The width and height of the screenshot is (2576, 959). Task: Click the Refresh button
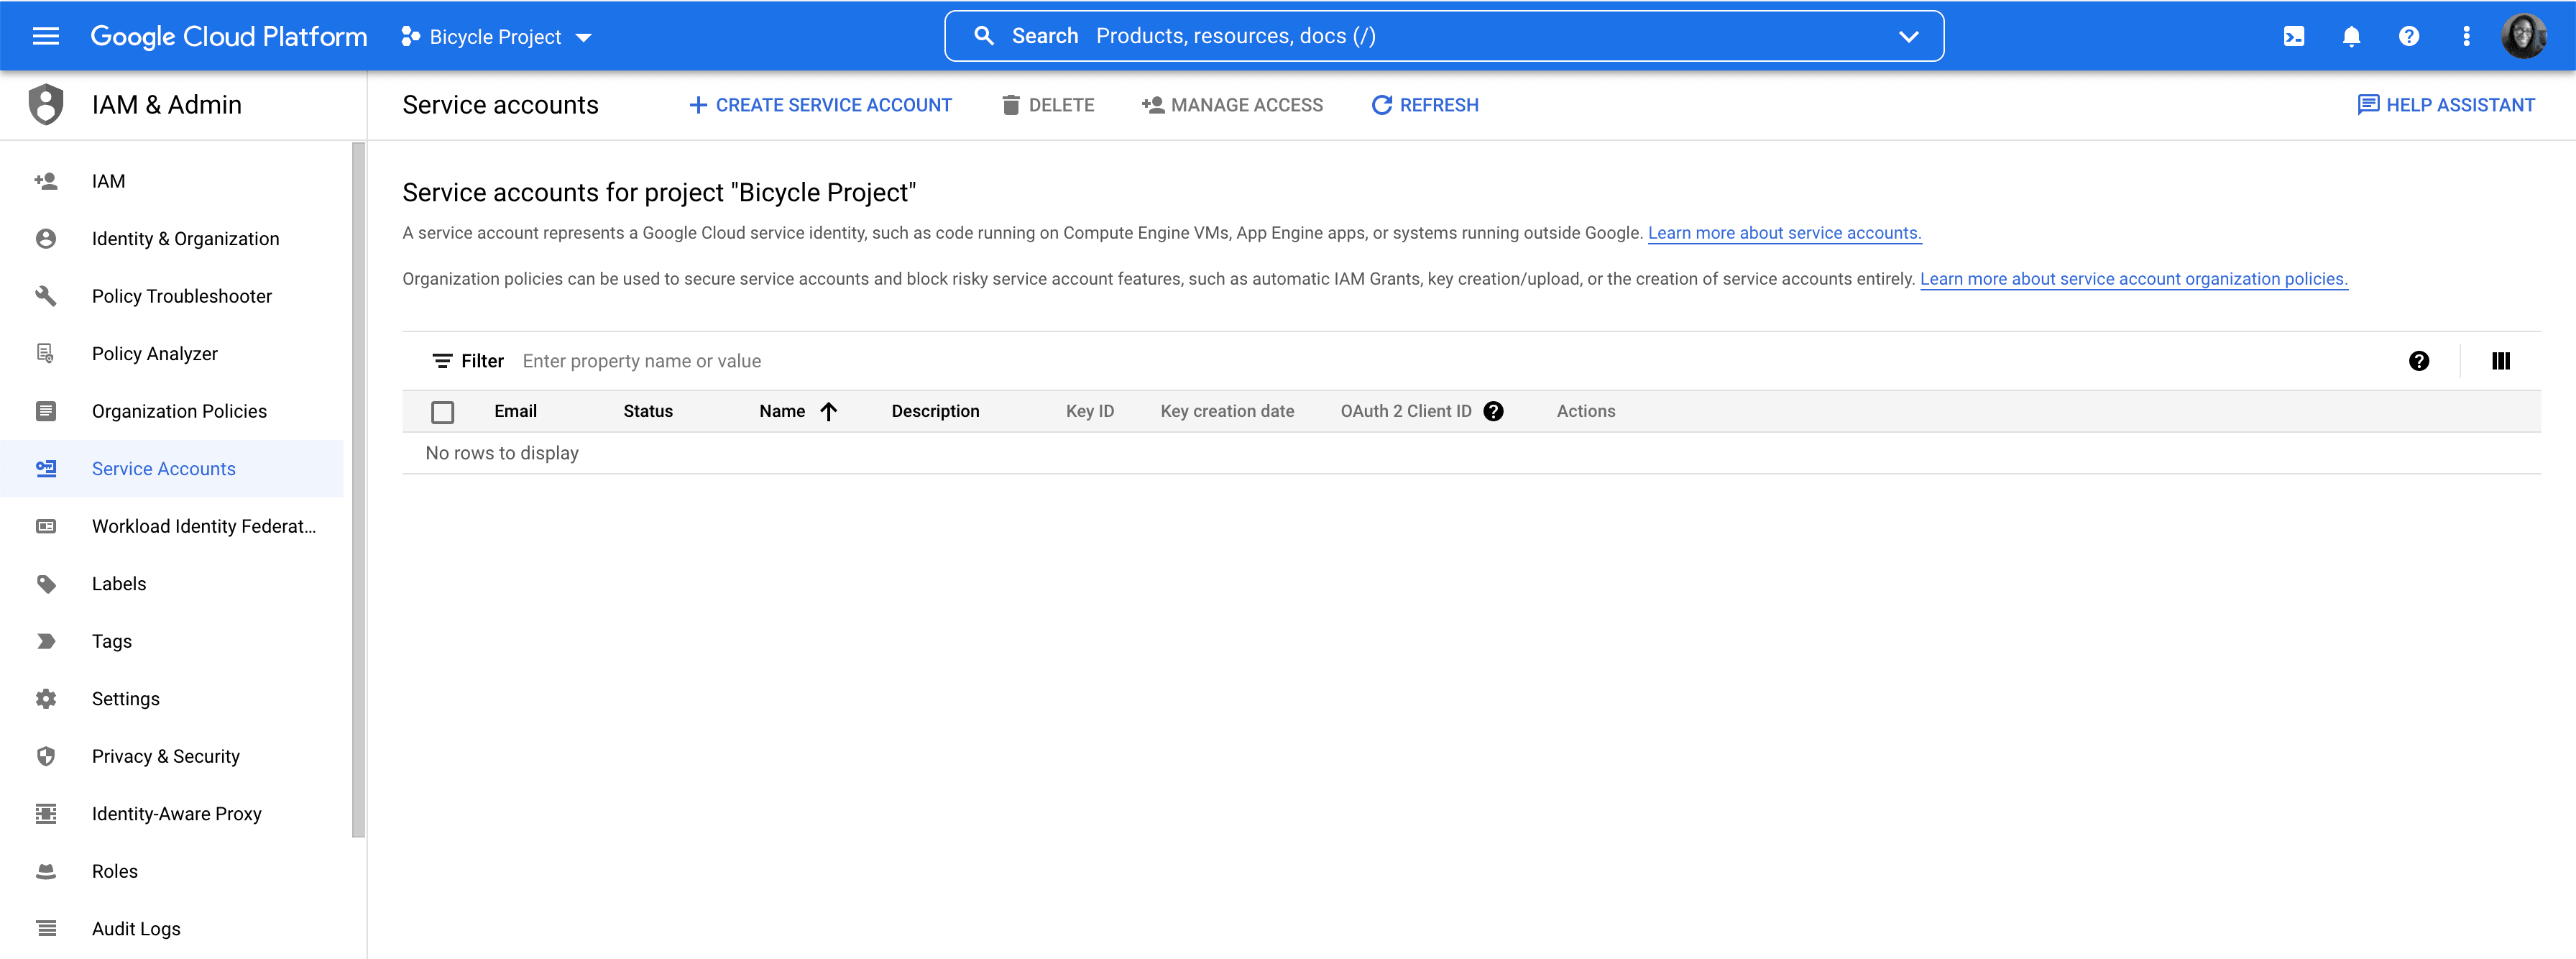tap(1425, 105)
